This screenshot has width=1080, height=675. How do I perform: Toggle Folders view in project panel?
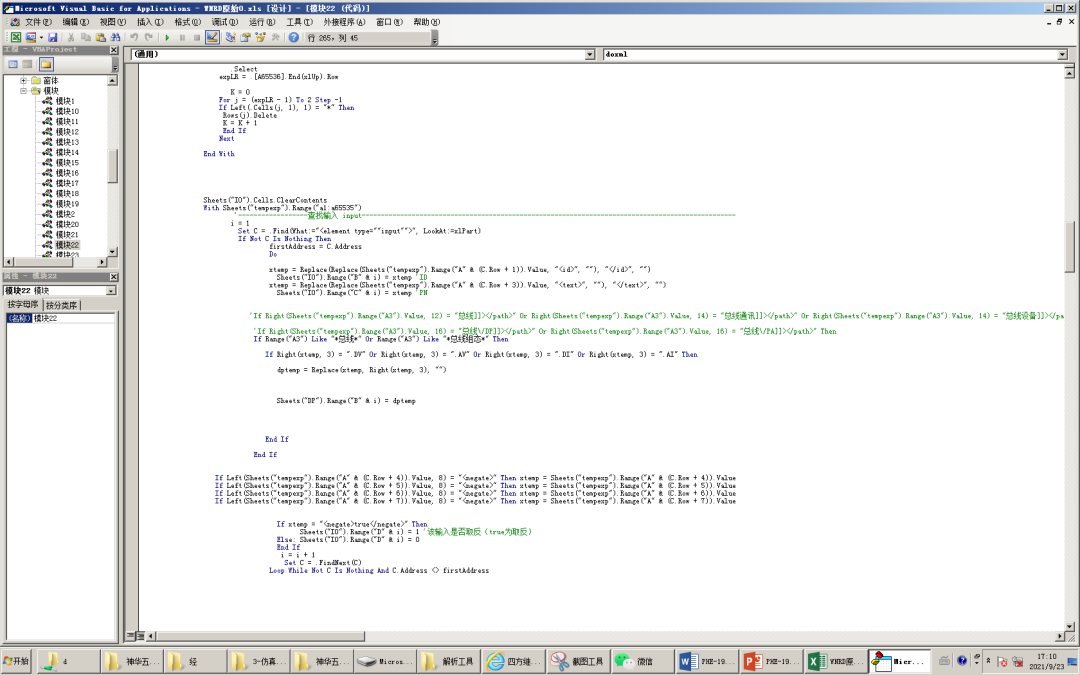[x=46, y=64]
